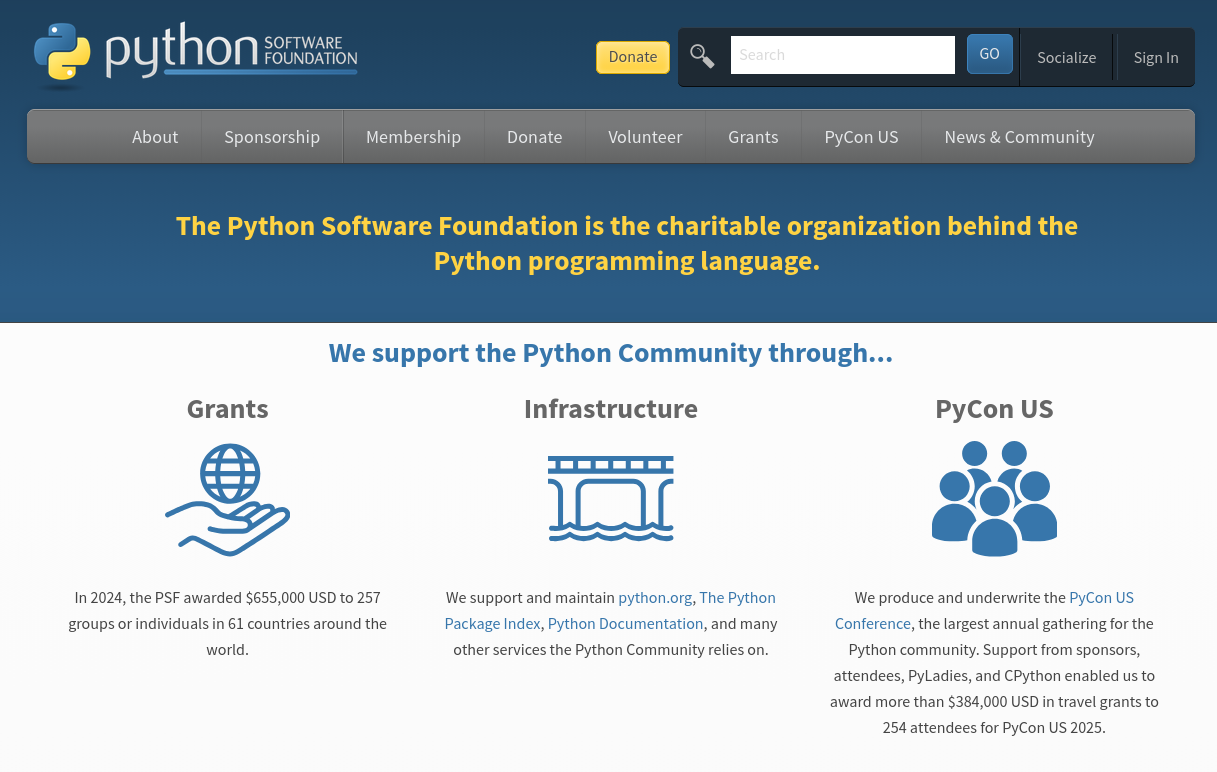1217x772 pixels.
Task: Open the Sponsorship menu
Action: pos(272,136)
